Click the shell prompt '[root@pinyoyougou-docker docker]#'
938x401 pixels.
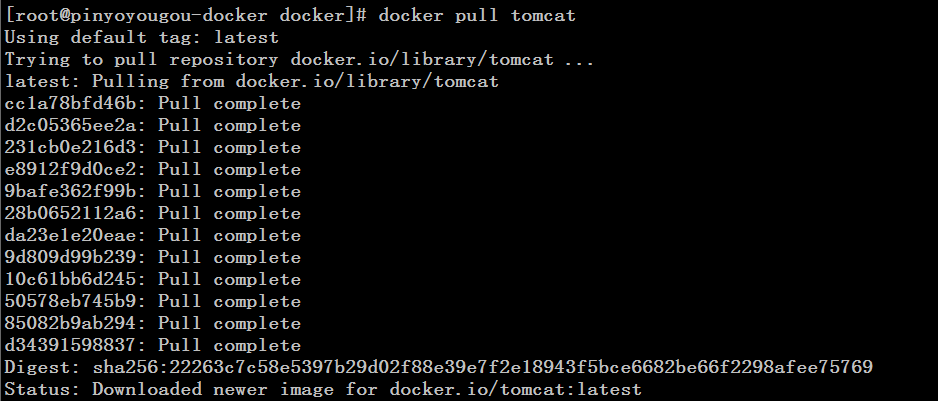click(185, 16)
